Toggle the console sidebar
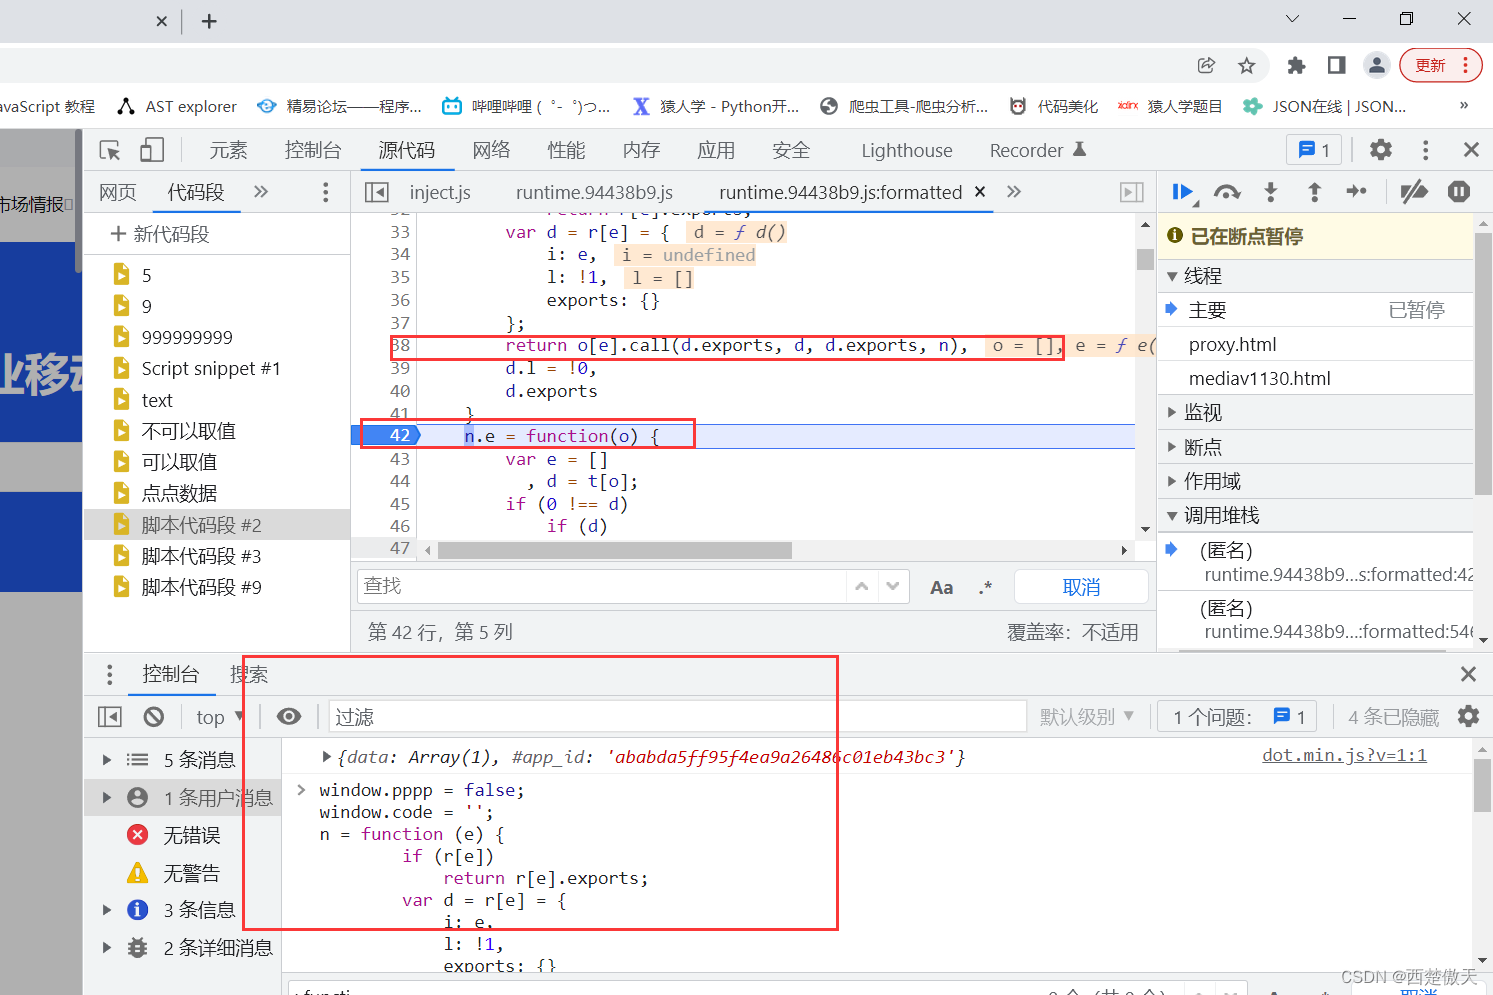 pos(110,717)
